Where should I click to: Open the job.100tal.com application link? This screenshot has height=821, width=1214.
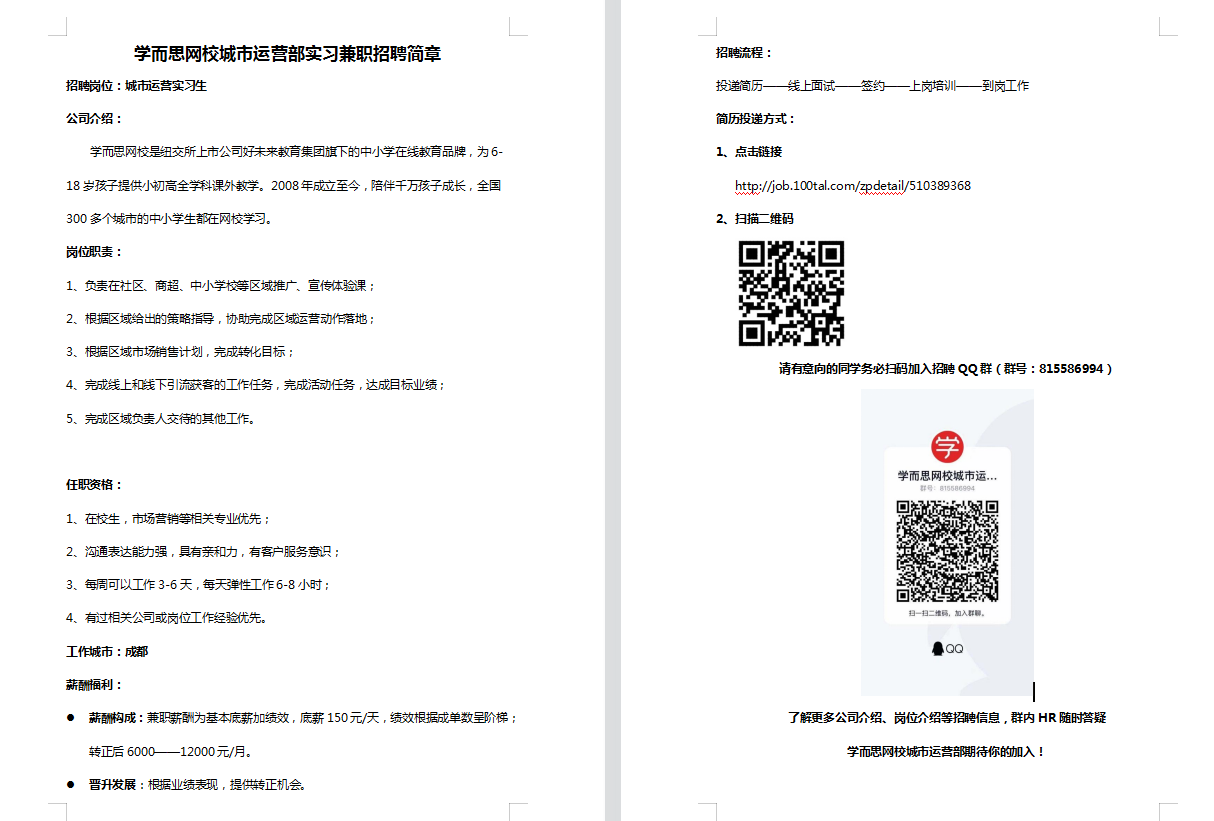pos(852,186)
